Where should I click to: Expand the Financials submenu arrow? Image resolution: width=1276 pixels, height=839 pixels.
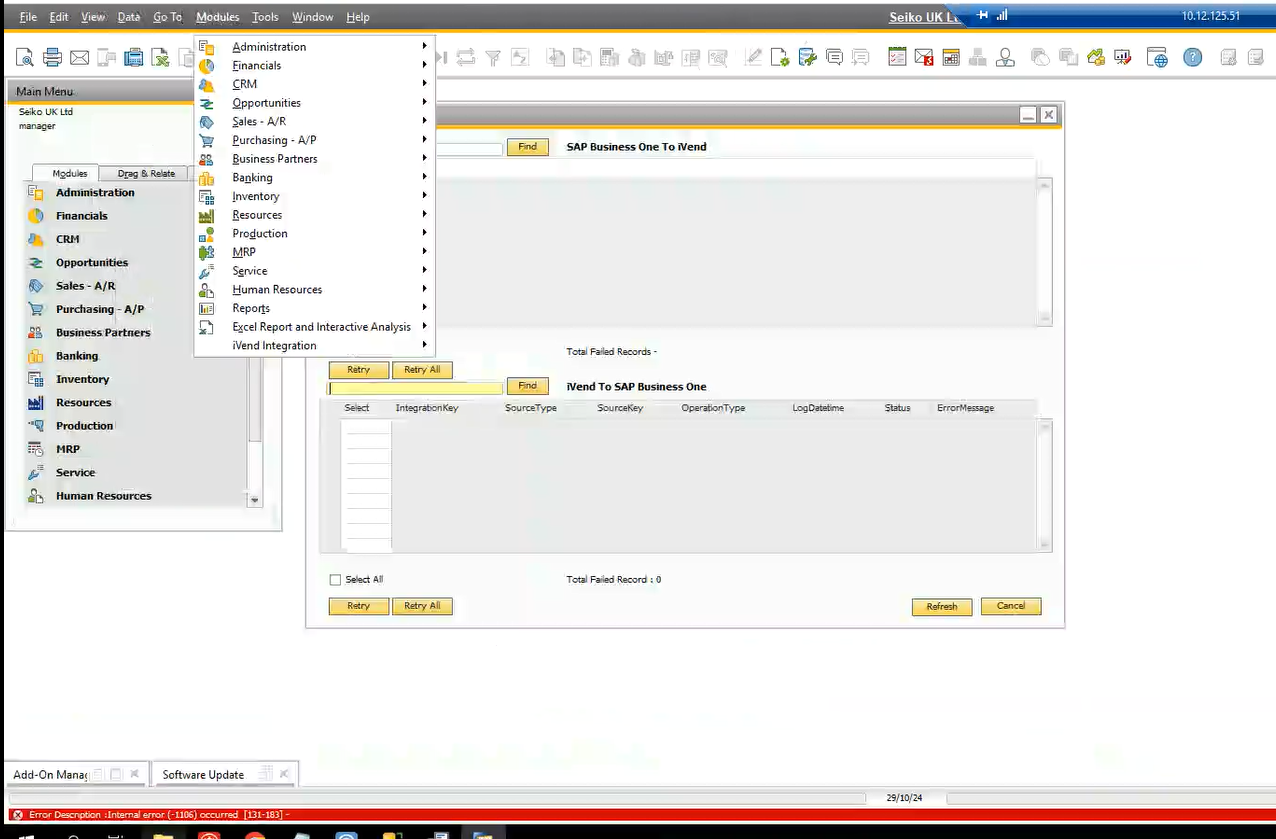click(x=425, y=66)
